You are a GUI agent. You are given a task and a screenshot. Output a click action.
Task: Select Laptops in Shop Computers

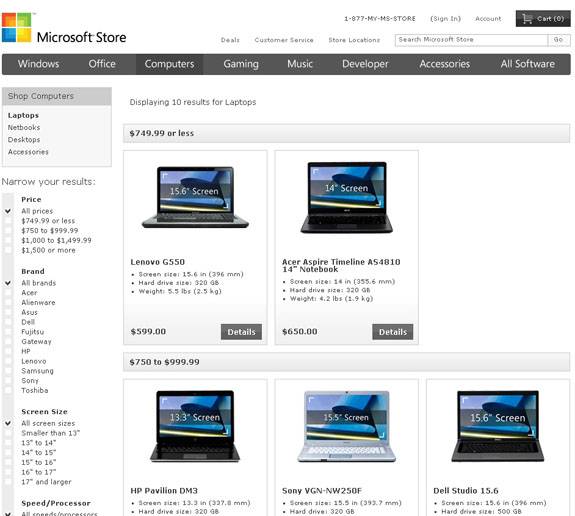pyautogui.click(x=23, y=115)
